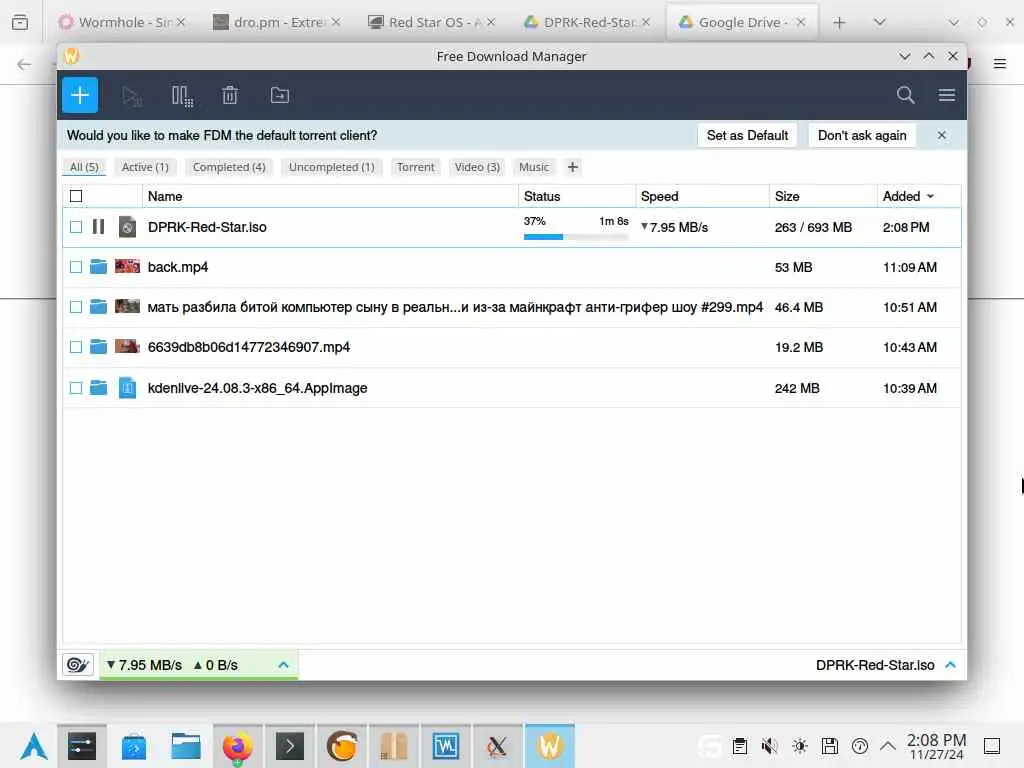Click the back.mp4 video thumbnail
1024x768 pixels.
(127, 266)
